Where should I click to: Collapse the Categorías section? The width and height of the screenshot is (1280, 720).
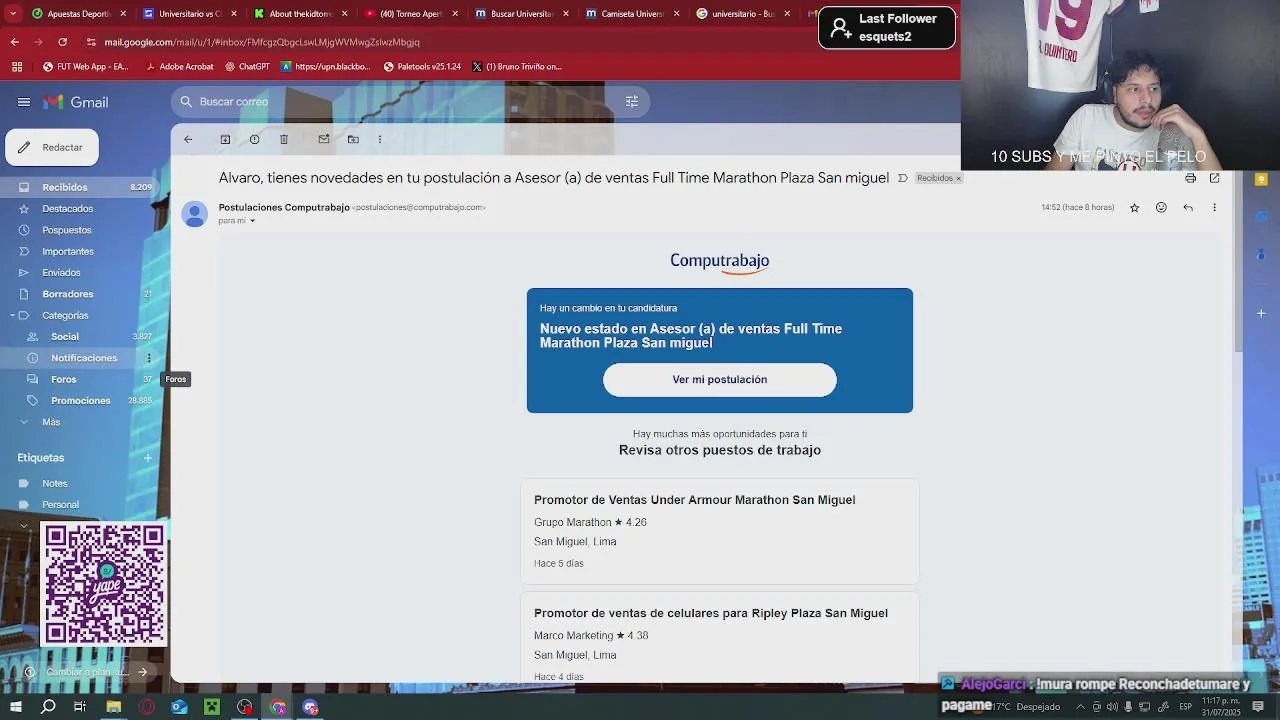coord(12,316)
